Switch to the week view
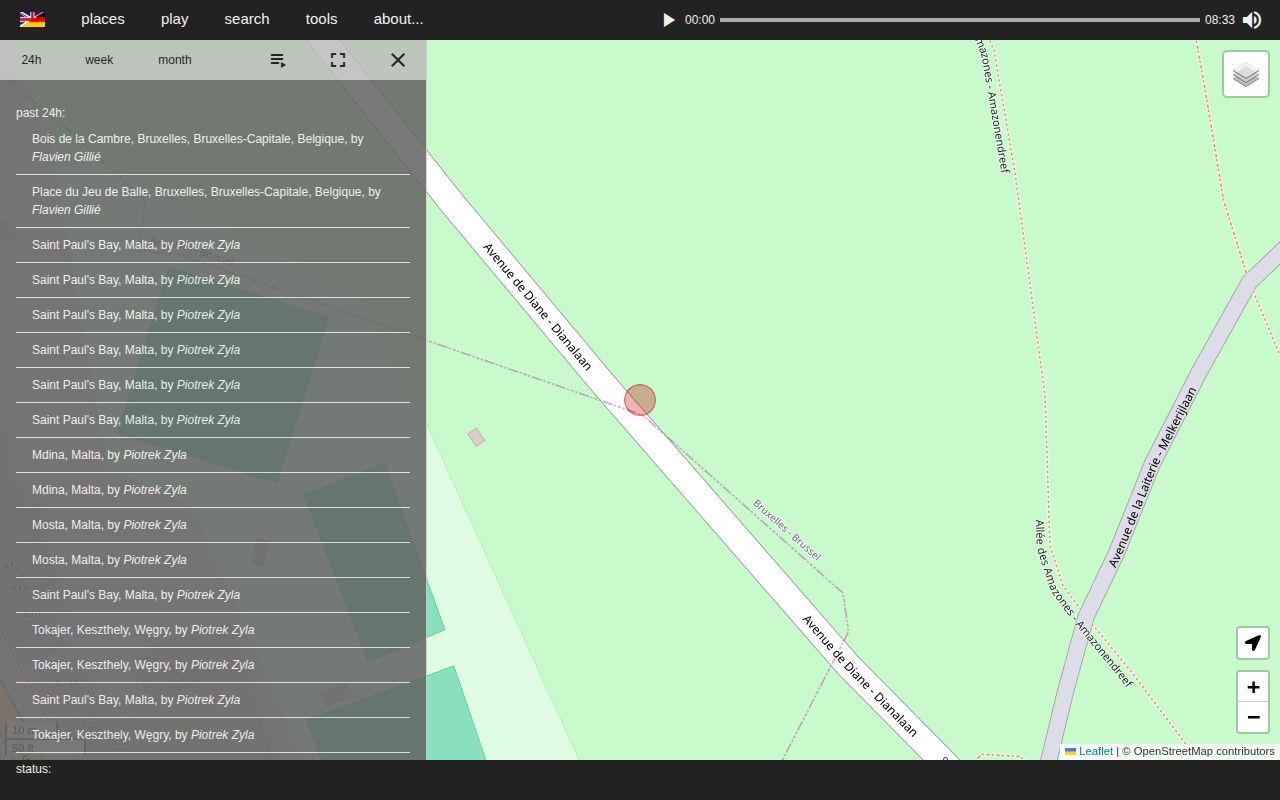 (98, 60)
